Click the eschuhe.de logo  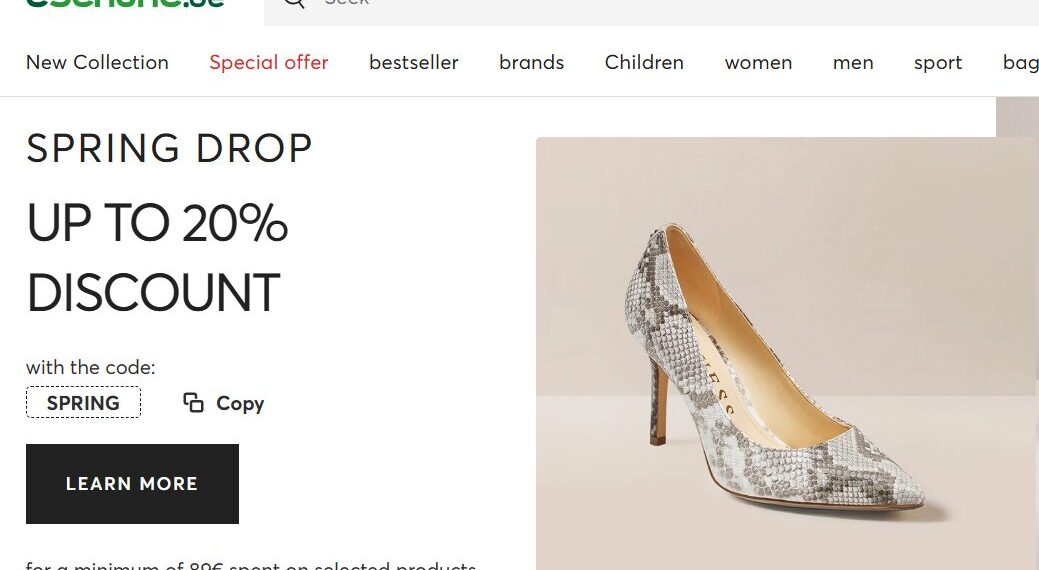click(x=125, y=3)
